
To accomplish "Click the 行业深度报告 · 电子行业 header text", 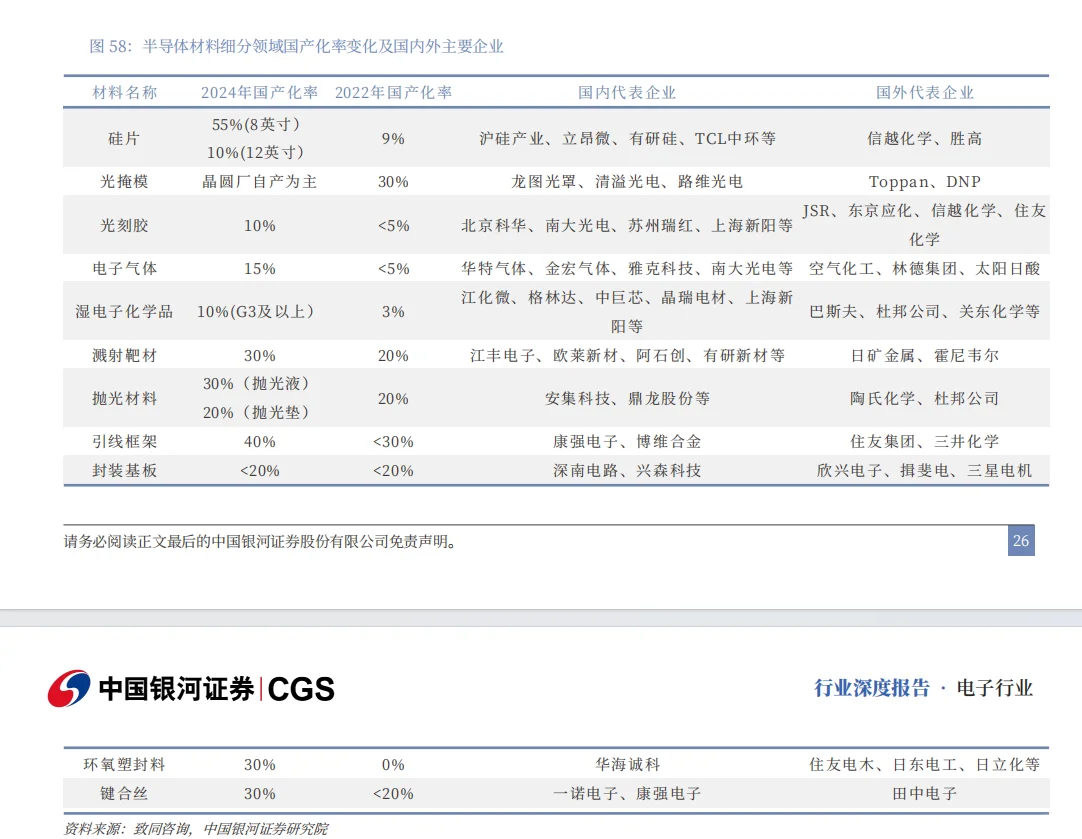I will [x=923, y=688].
